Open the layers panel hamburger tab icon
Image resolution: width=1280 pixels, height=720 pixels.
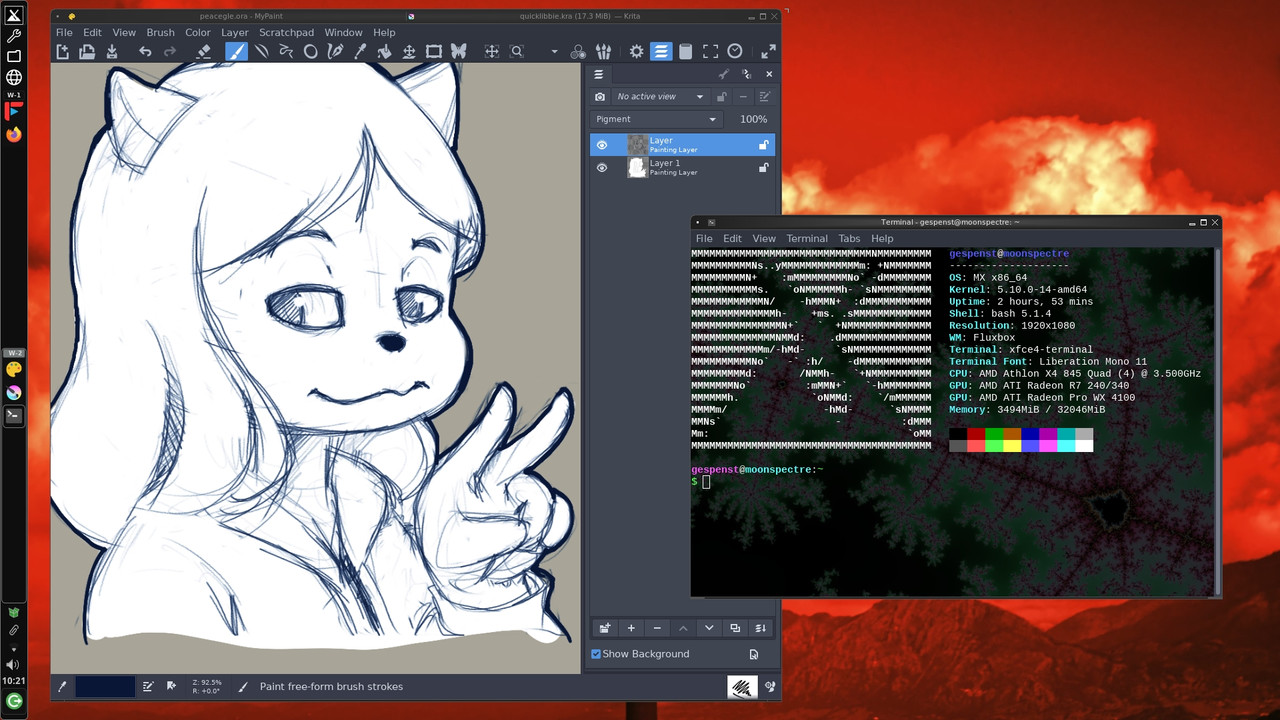599,74
